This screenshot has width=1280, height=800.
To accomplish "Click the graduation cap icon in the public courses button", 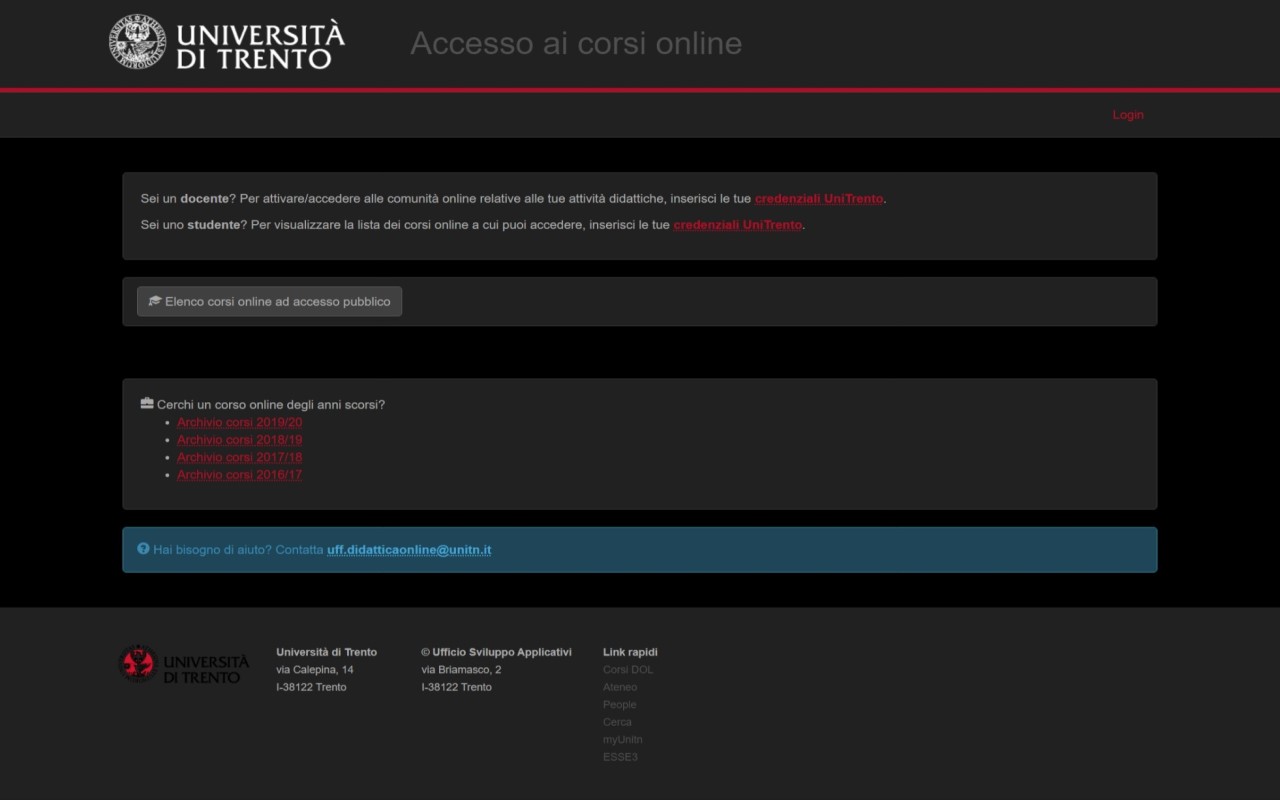I will (155, 301).
